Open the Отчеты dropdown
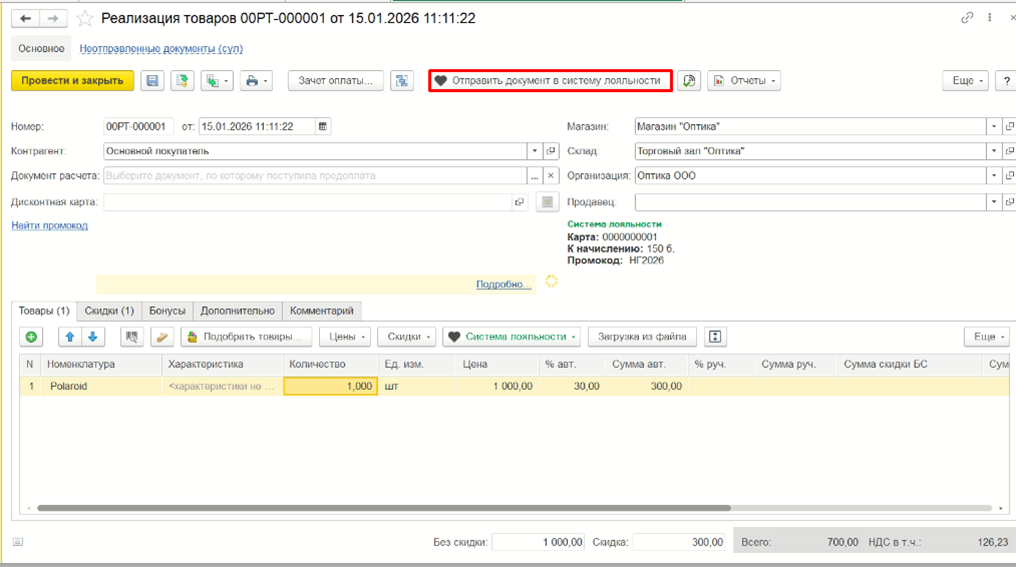 [744, 81]
